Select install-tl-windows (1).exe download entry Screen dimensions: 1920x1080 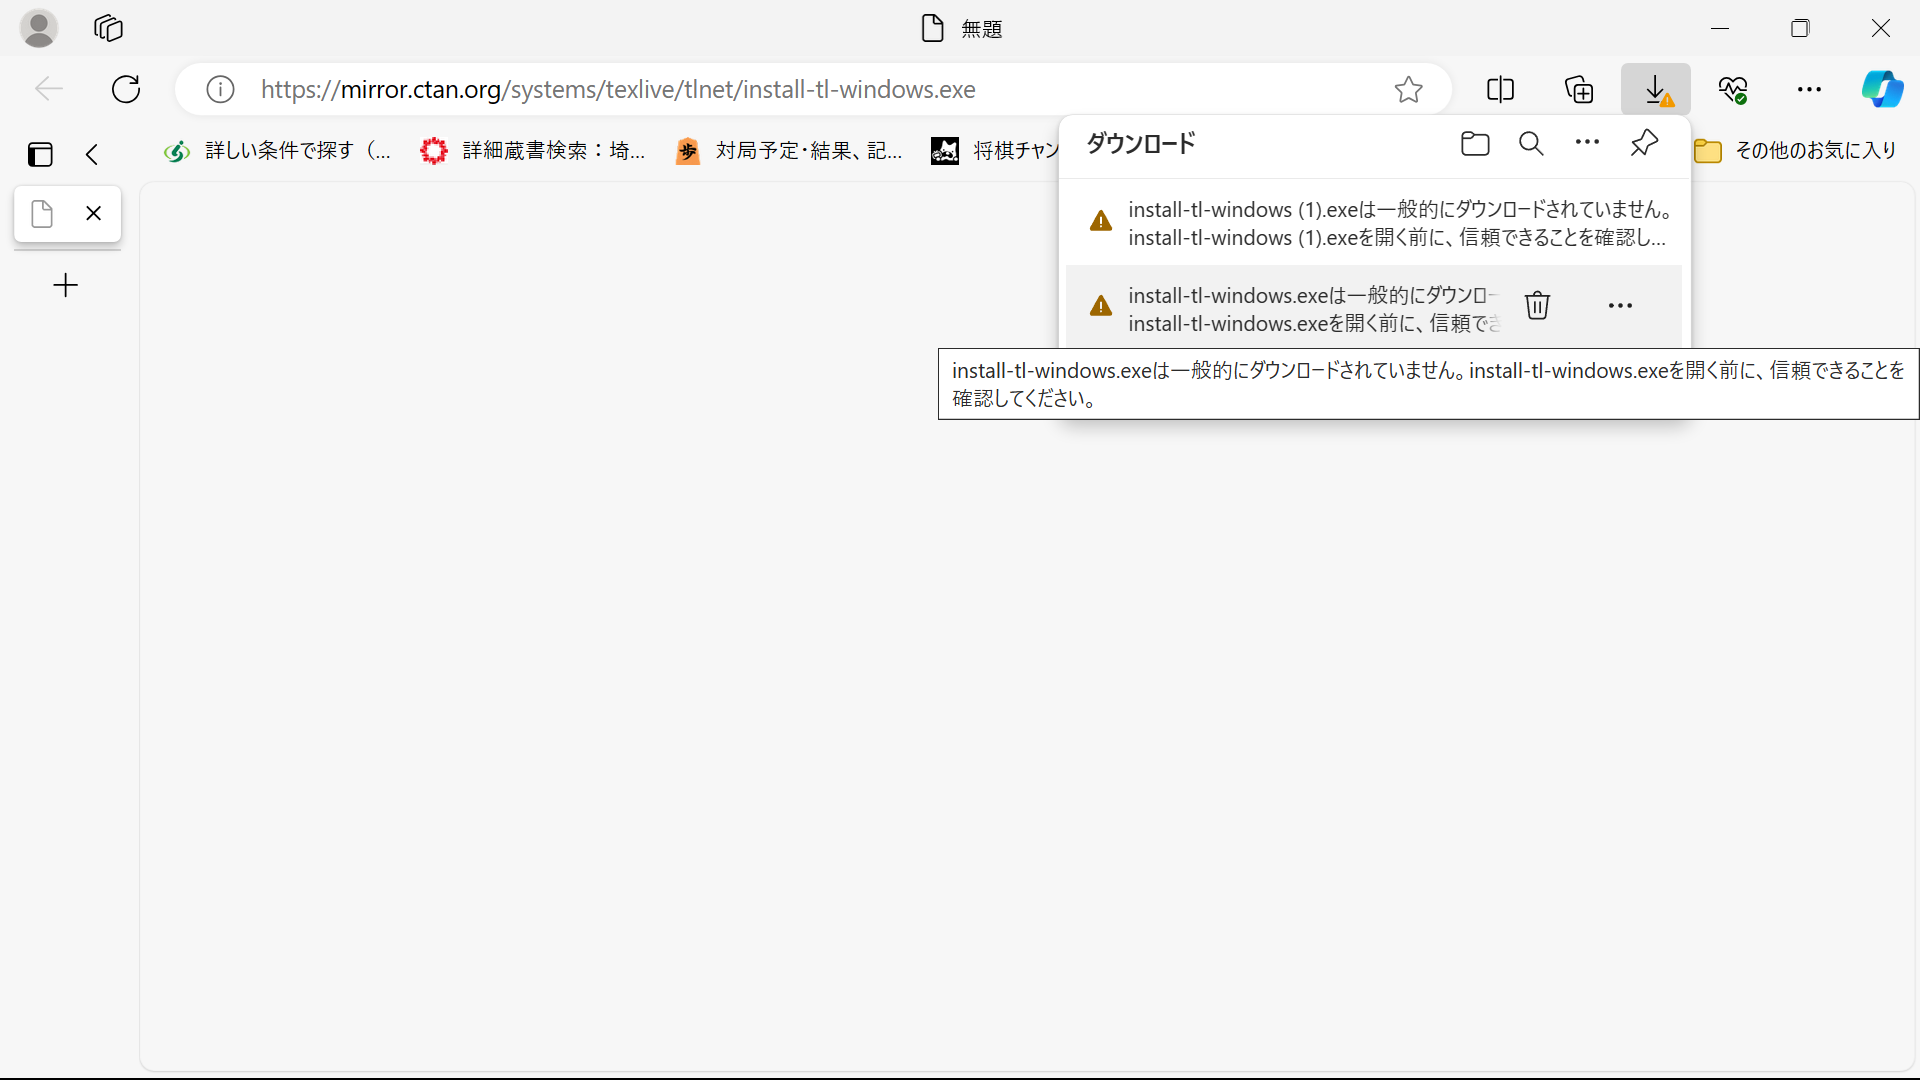pyautogui.click(x=1374, y=223)
